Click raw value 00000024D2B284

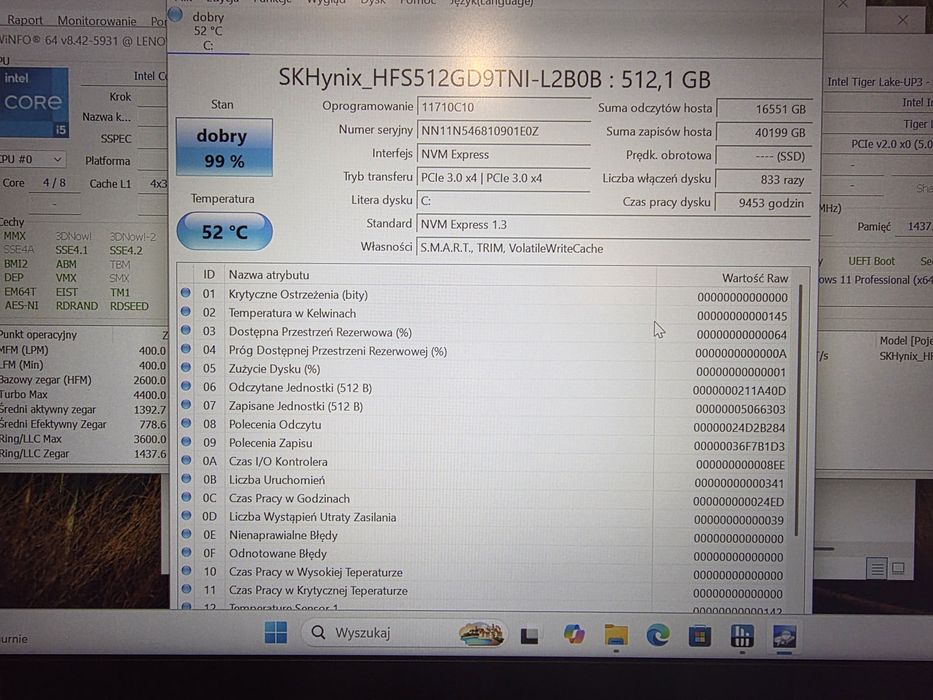coord(739,428)
